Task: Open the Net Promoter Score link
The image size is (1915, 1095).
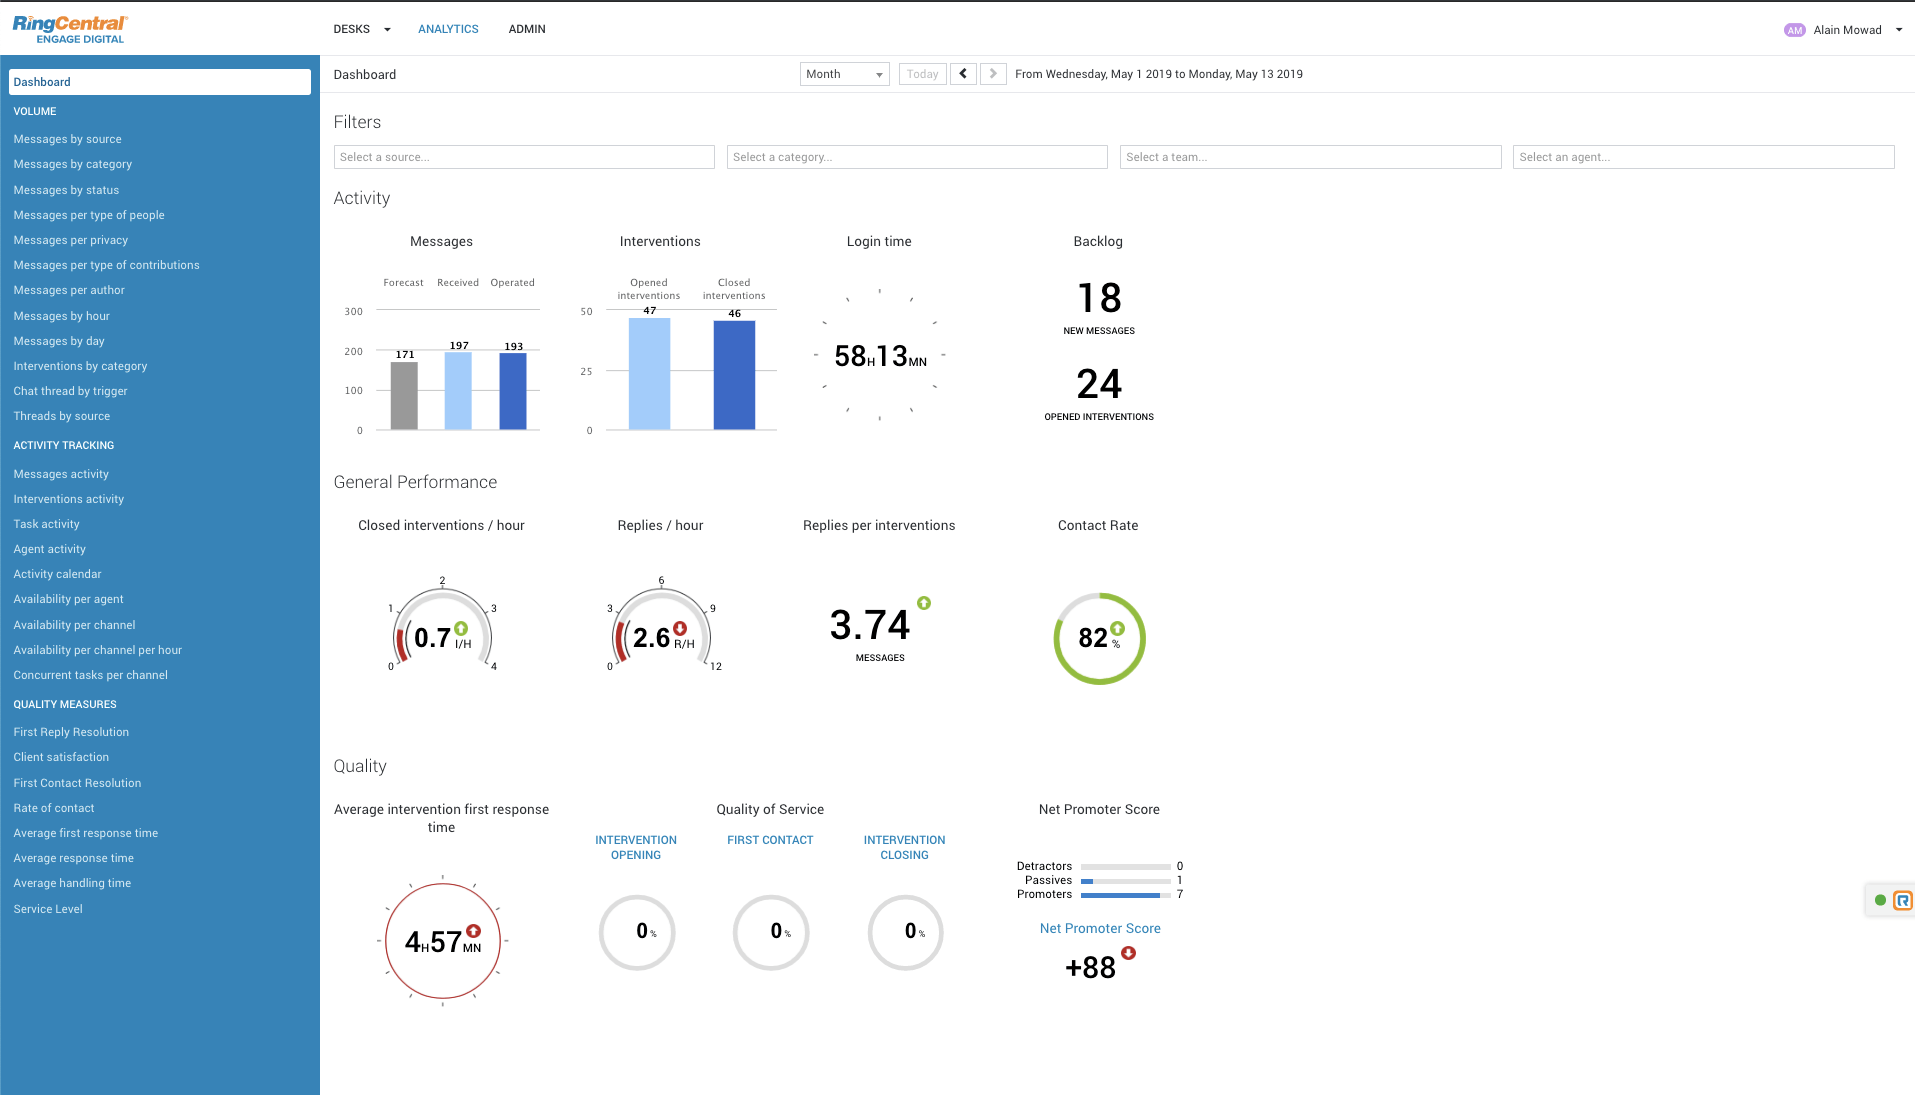Action: [1100, 928]
